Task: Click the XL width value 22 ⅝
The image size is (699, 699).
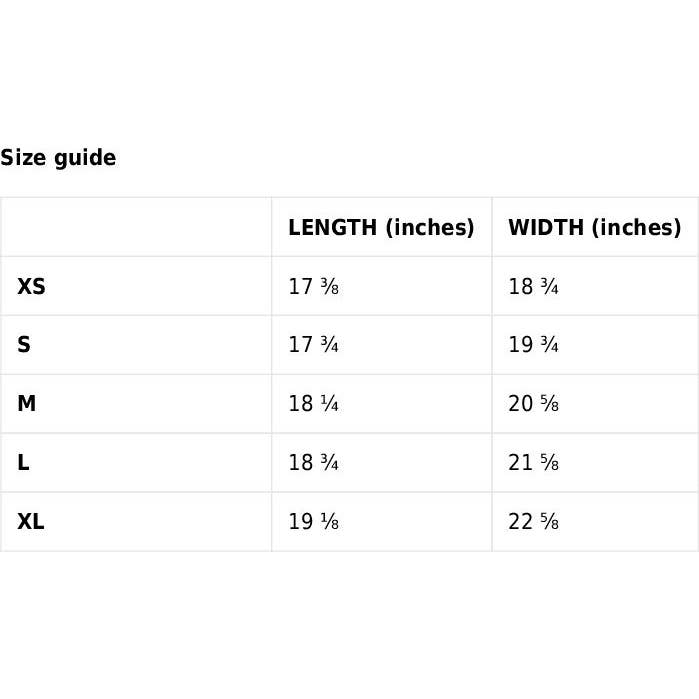Action: point(533,522)
